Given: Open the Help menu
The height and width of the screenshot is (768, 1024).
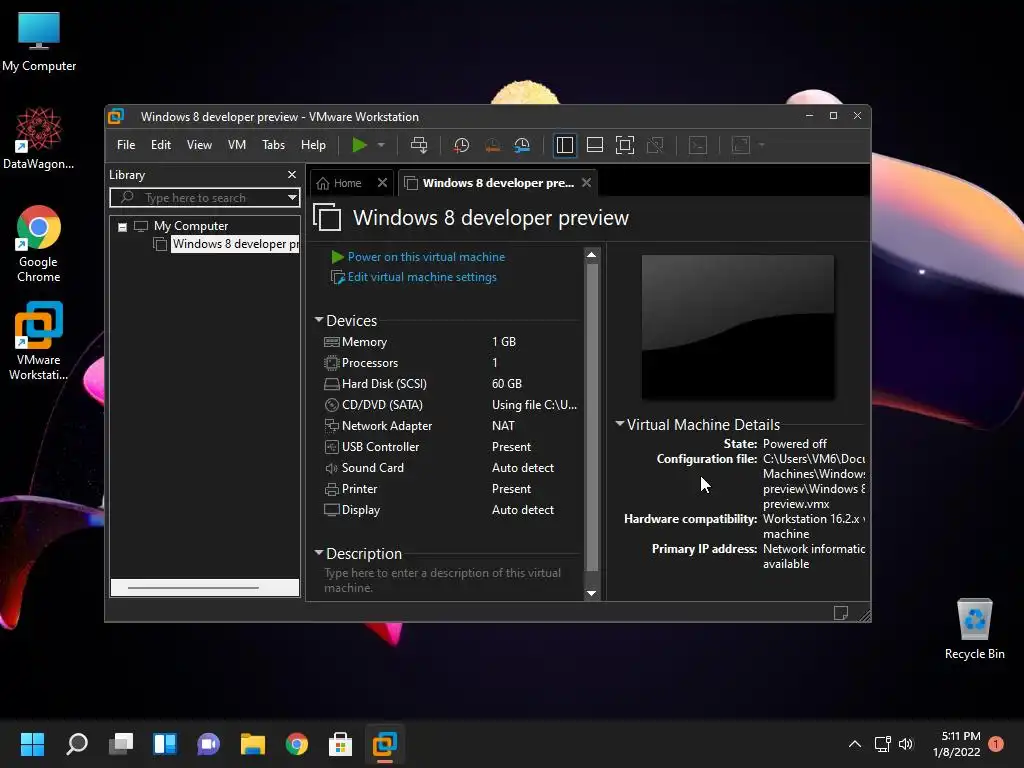Looking at the screenshot, I should (x=313, y=145).
